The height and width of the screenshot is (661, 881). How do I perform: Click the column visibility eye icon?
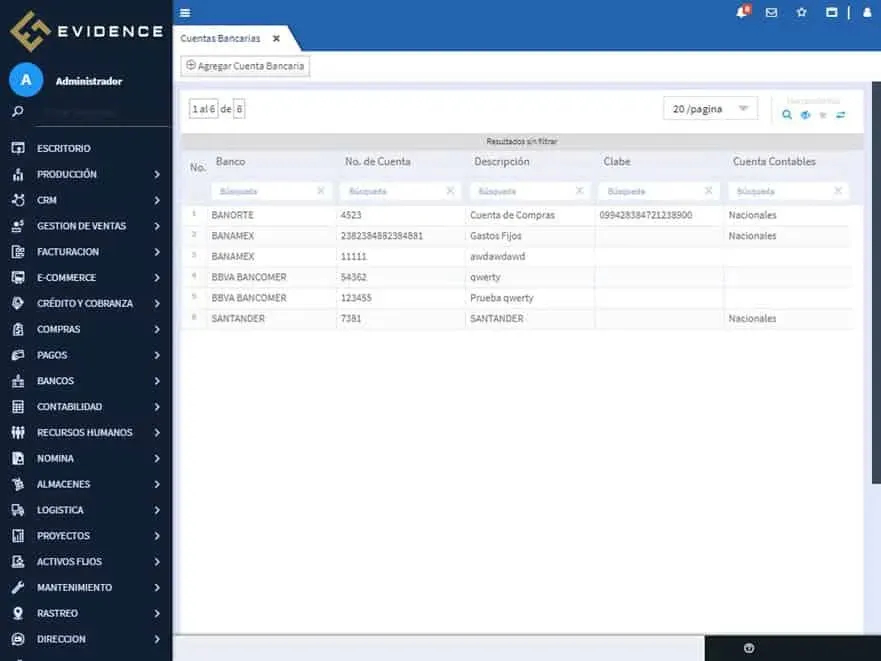click(x=805, y=114)
